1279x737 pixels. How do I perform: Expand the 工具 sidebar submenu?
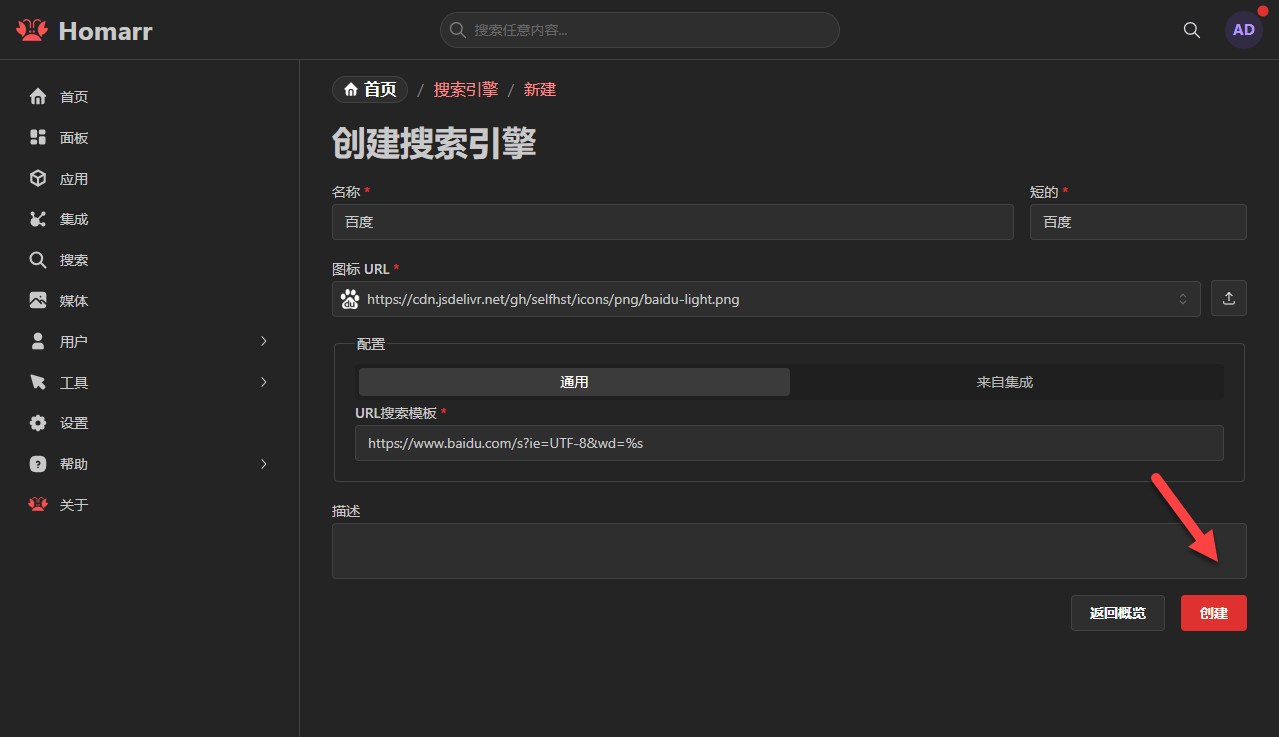click(x=264, y=383)
